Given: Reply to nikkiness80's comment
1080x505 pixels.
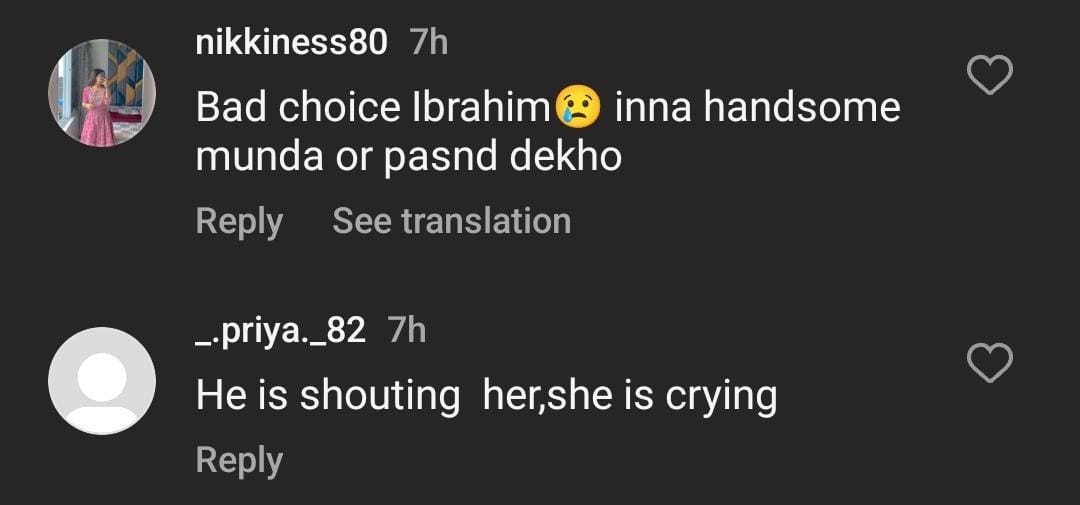Looking at the screenshot, I should 239,221.
